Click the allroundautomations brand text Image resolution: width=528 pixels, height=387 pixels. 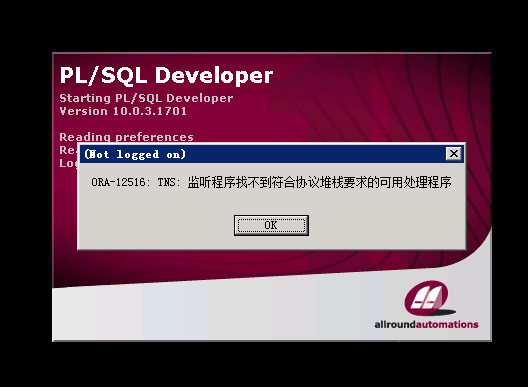point(426,324)
